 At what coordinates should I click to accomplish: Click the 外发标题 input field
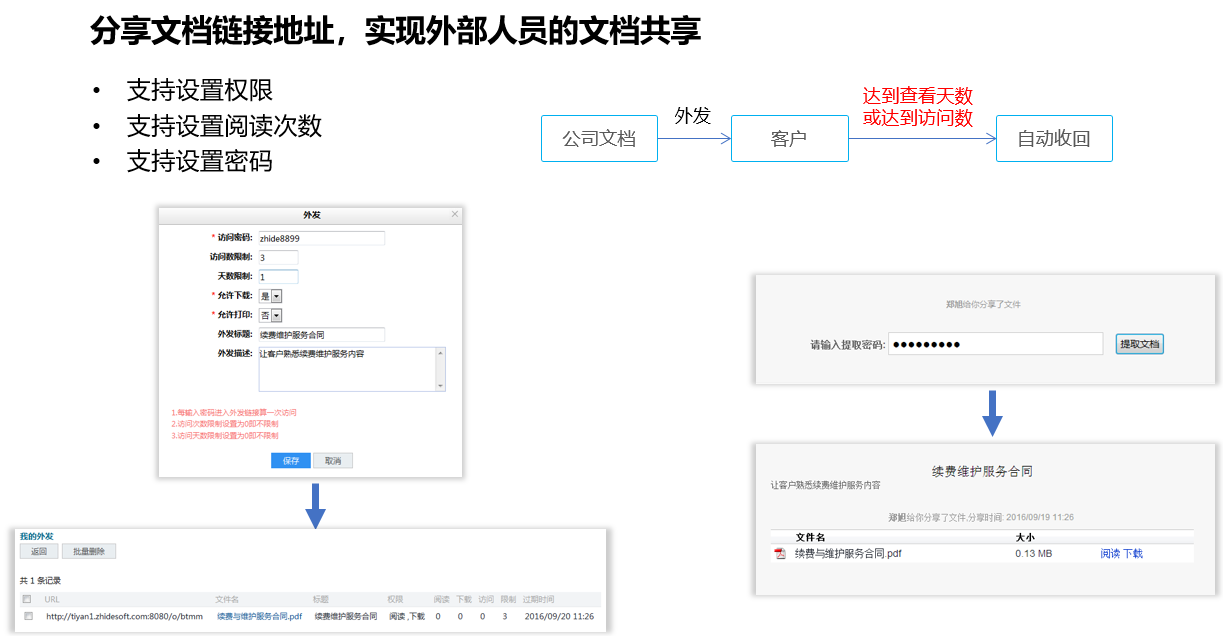point(321,335)
